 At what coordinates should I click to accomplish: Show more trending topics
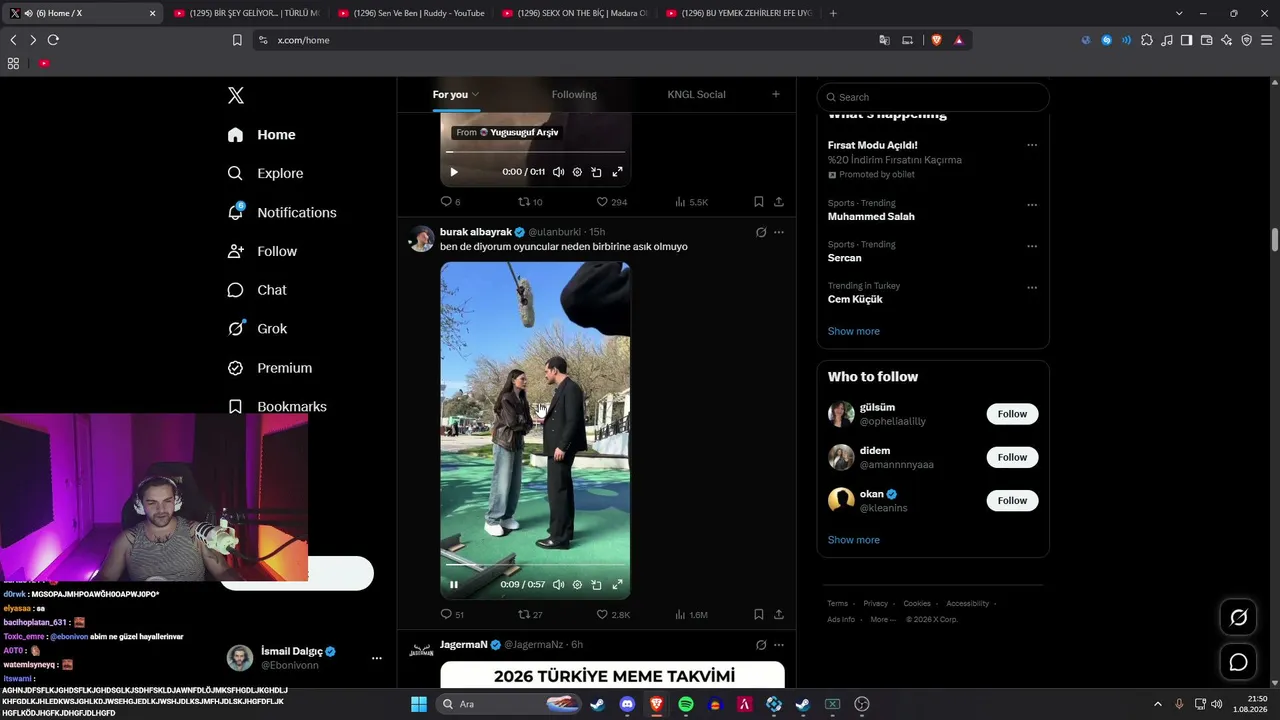[854, 331]
